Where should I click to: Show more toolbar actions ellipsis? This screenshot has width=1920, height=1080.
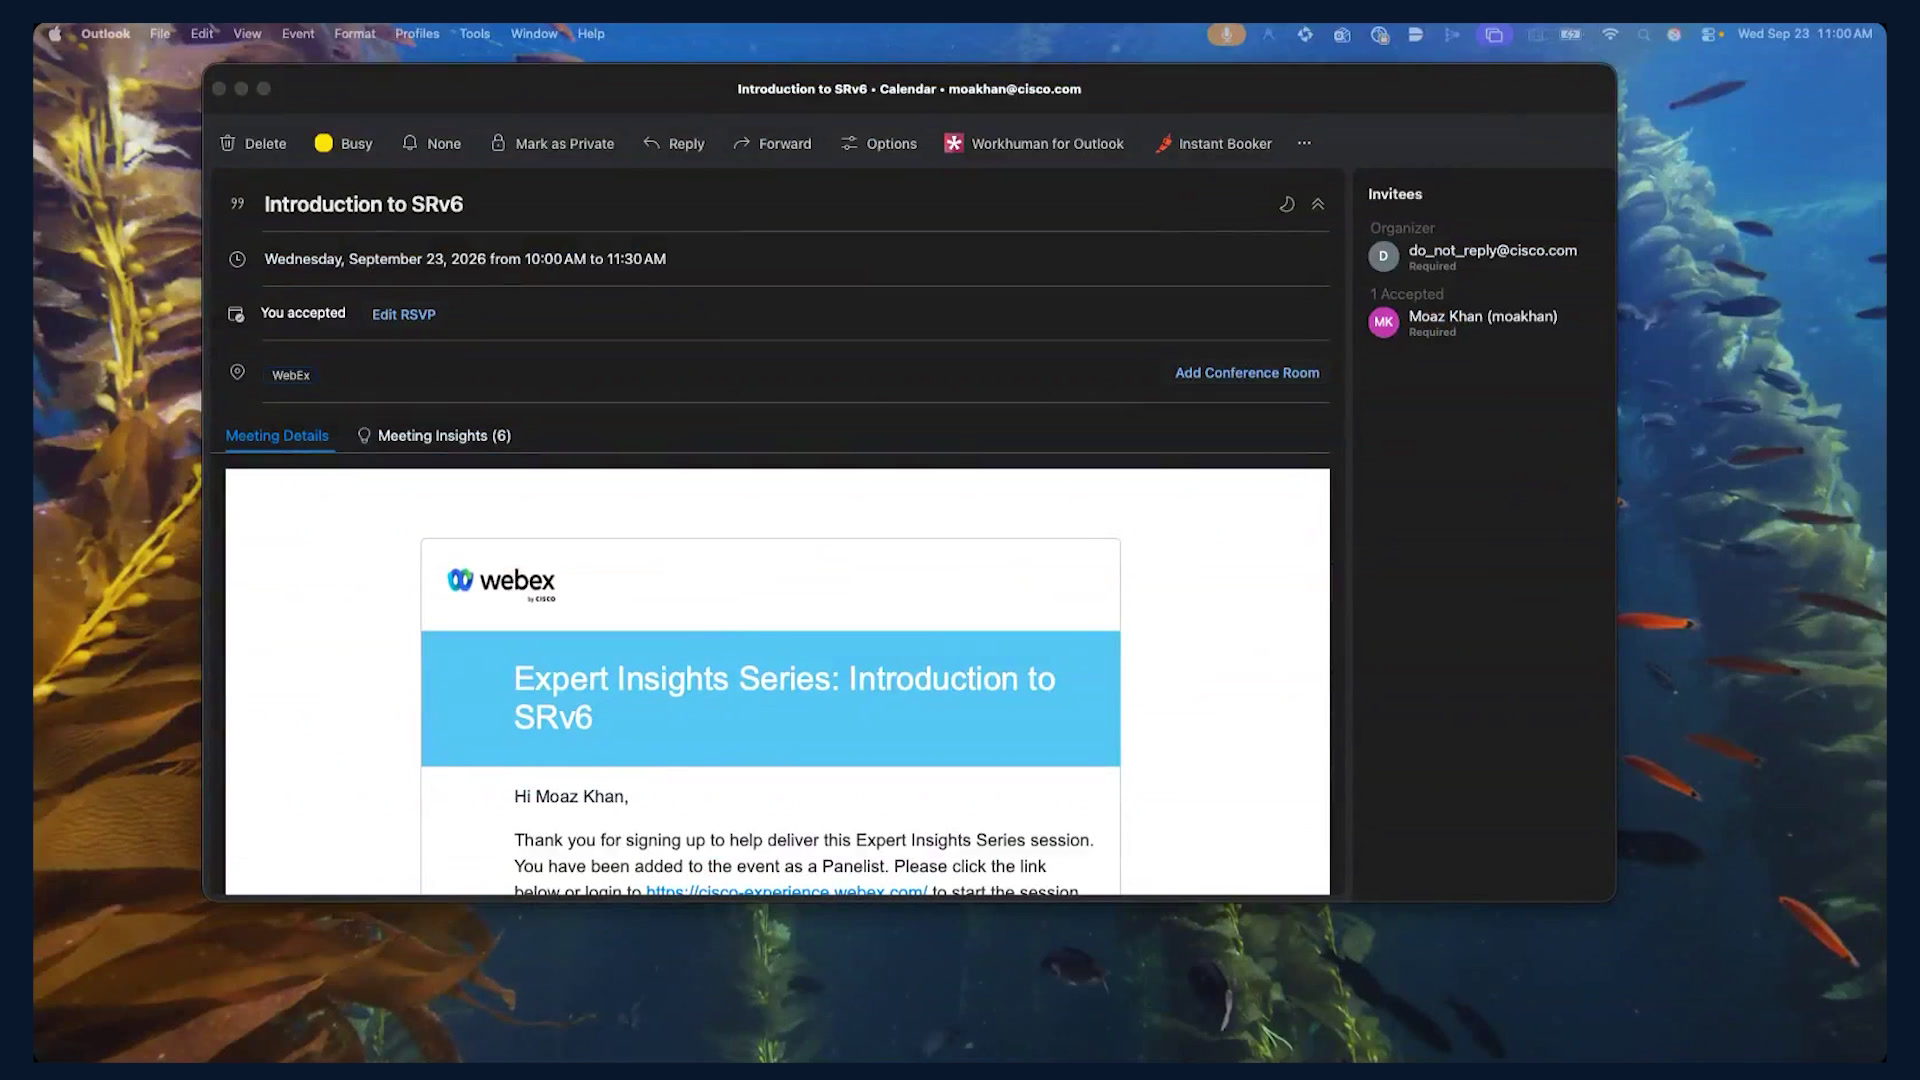tap(1304, 143)
